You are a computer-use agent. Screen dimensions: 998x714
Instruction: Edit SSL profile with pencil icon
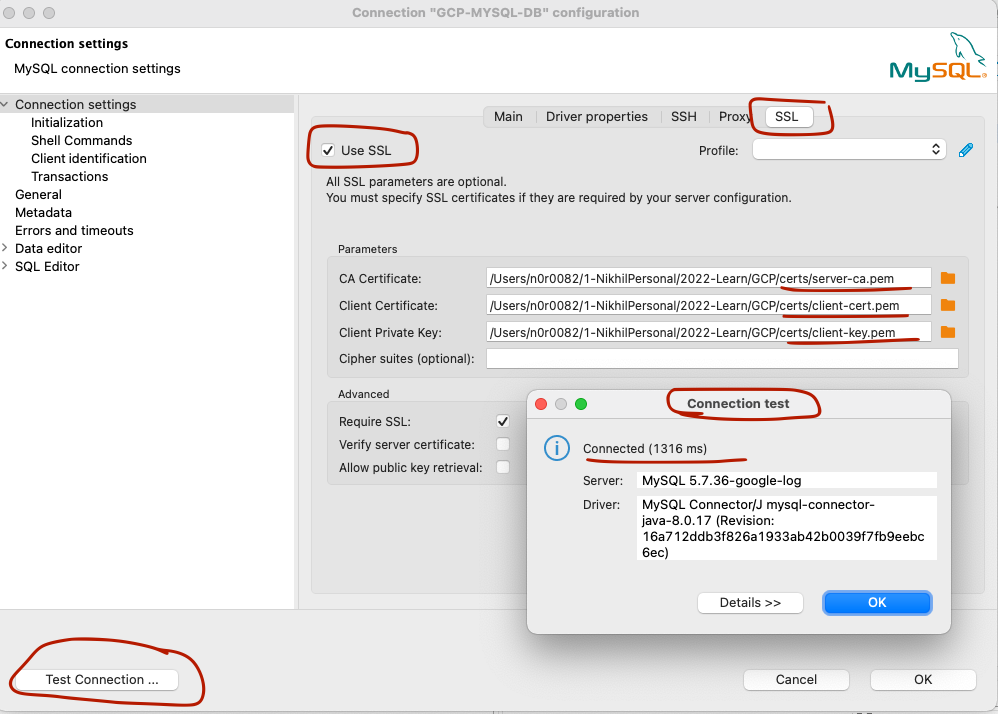[x=966, y=150]
